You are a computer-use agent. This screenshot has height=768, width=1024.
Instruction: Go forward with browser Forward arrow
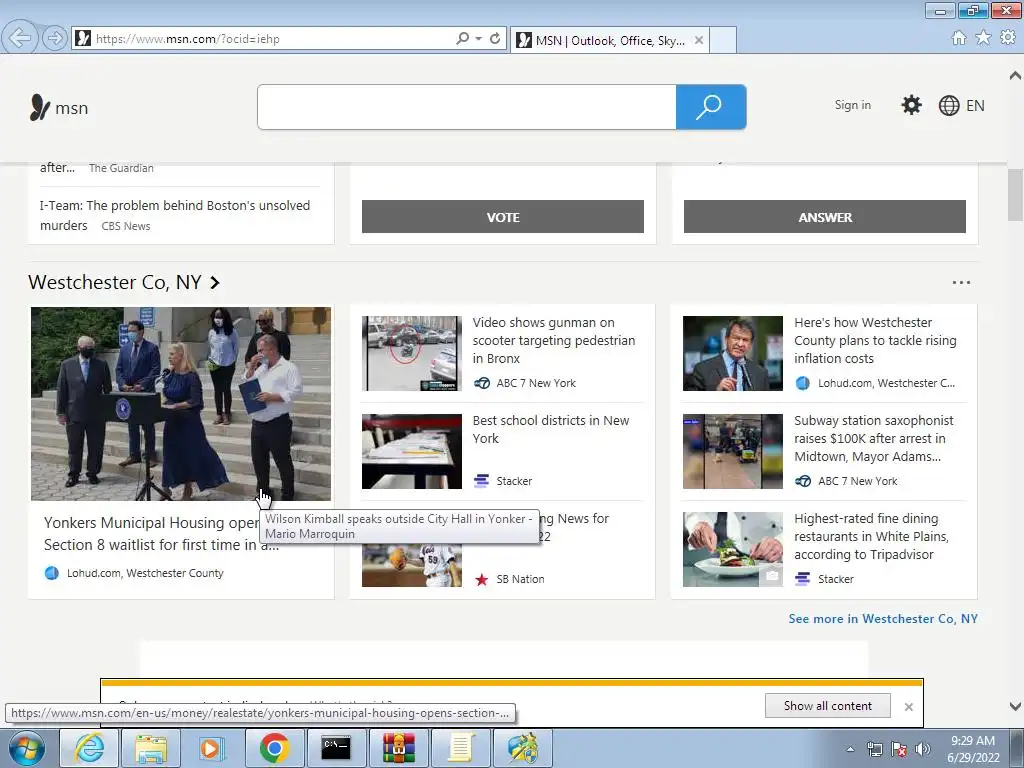(x=55, y=39)
